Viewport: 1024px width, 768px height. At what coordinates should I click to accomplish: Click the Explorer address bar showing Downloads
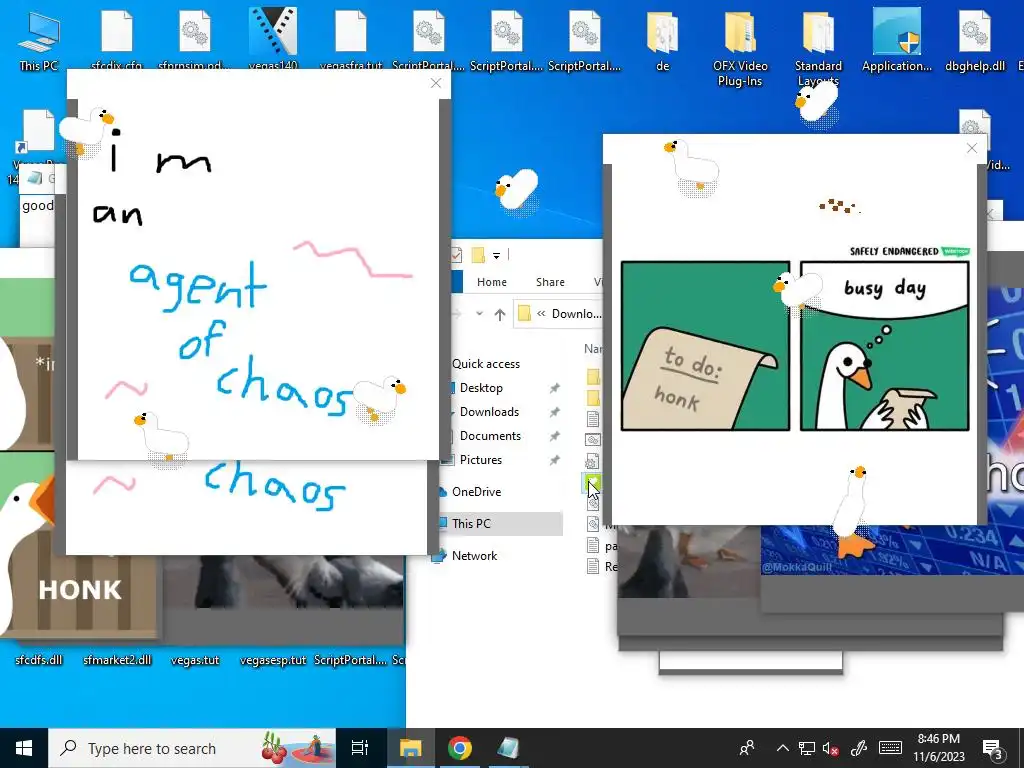[x=558, y=314]
